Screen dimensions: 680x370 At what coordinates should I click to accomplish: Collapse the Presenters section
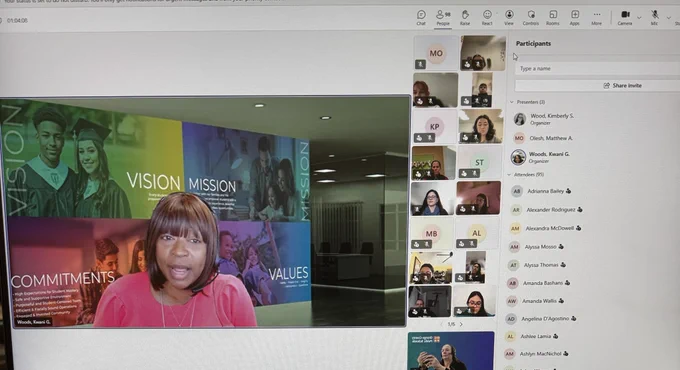[512, 102]
